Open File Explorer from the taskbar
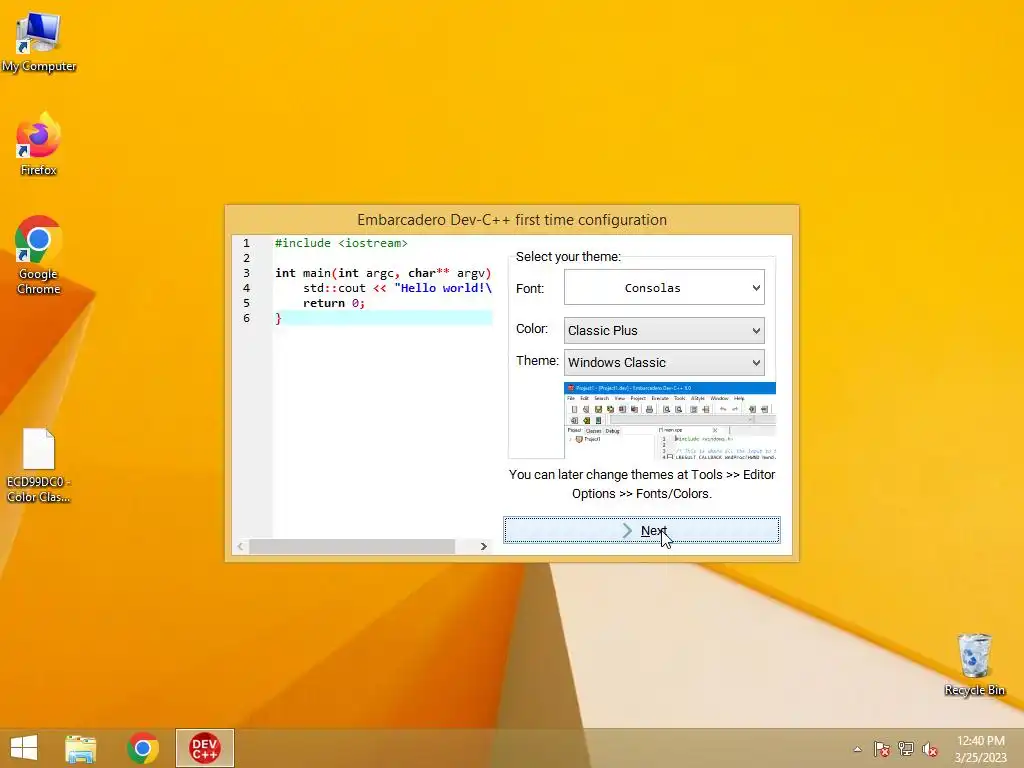The width and height of the screenshot is (1024, 768). coord(80,748)
